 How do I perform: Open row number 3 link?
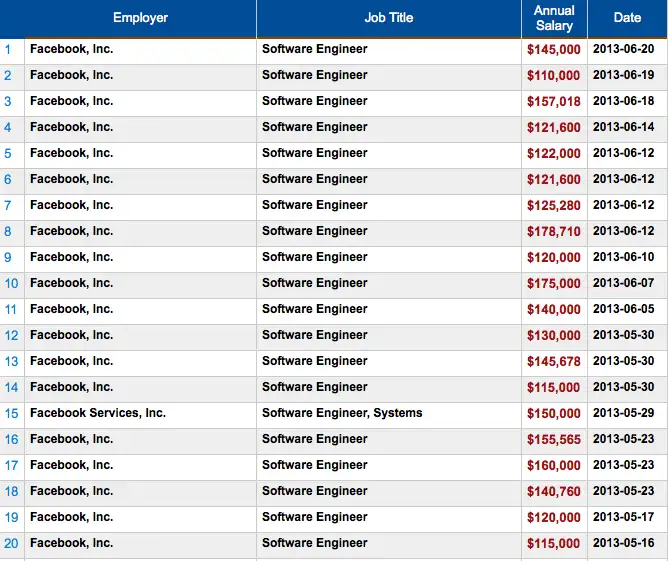click(x=8, y=101)
